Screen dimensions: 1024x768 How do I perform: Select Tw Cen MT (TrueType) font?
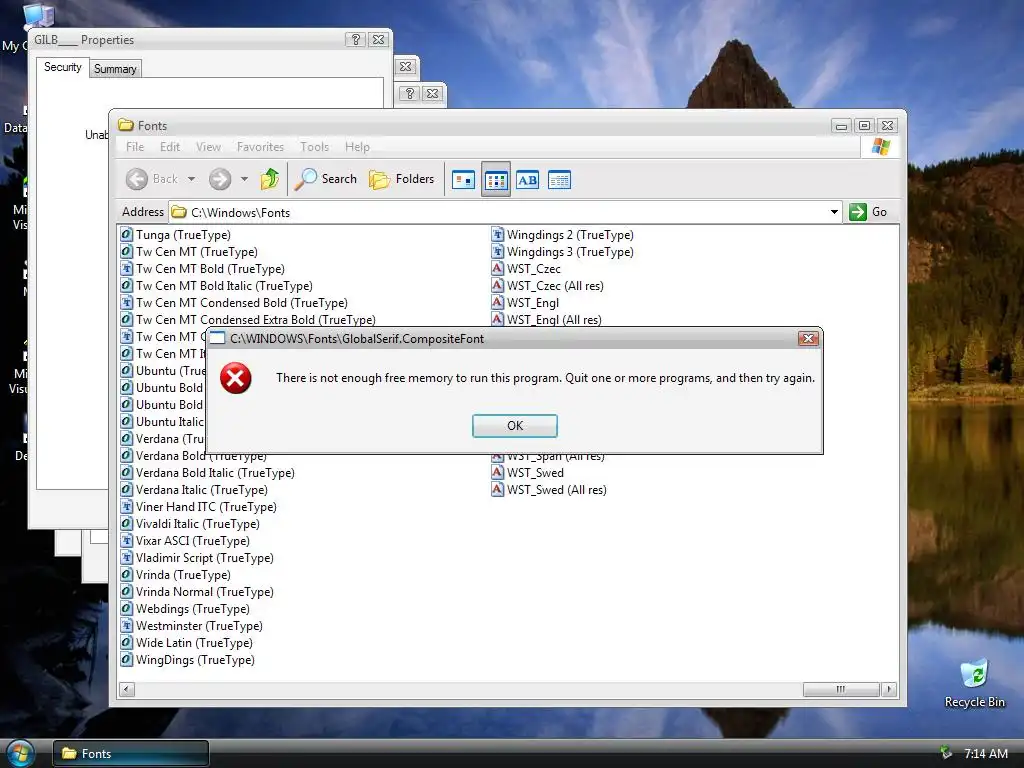(x=189, y=252)
